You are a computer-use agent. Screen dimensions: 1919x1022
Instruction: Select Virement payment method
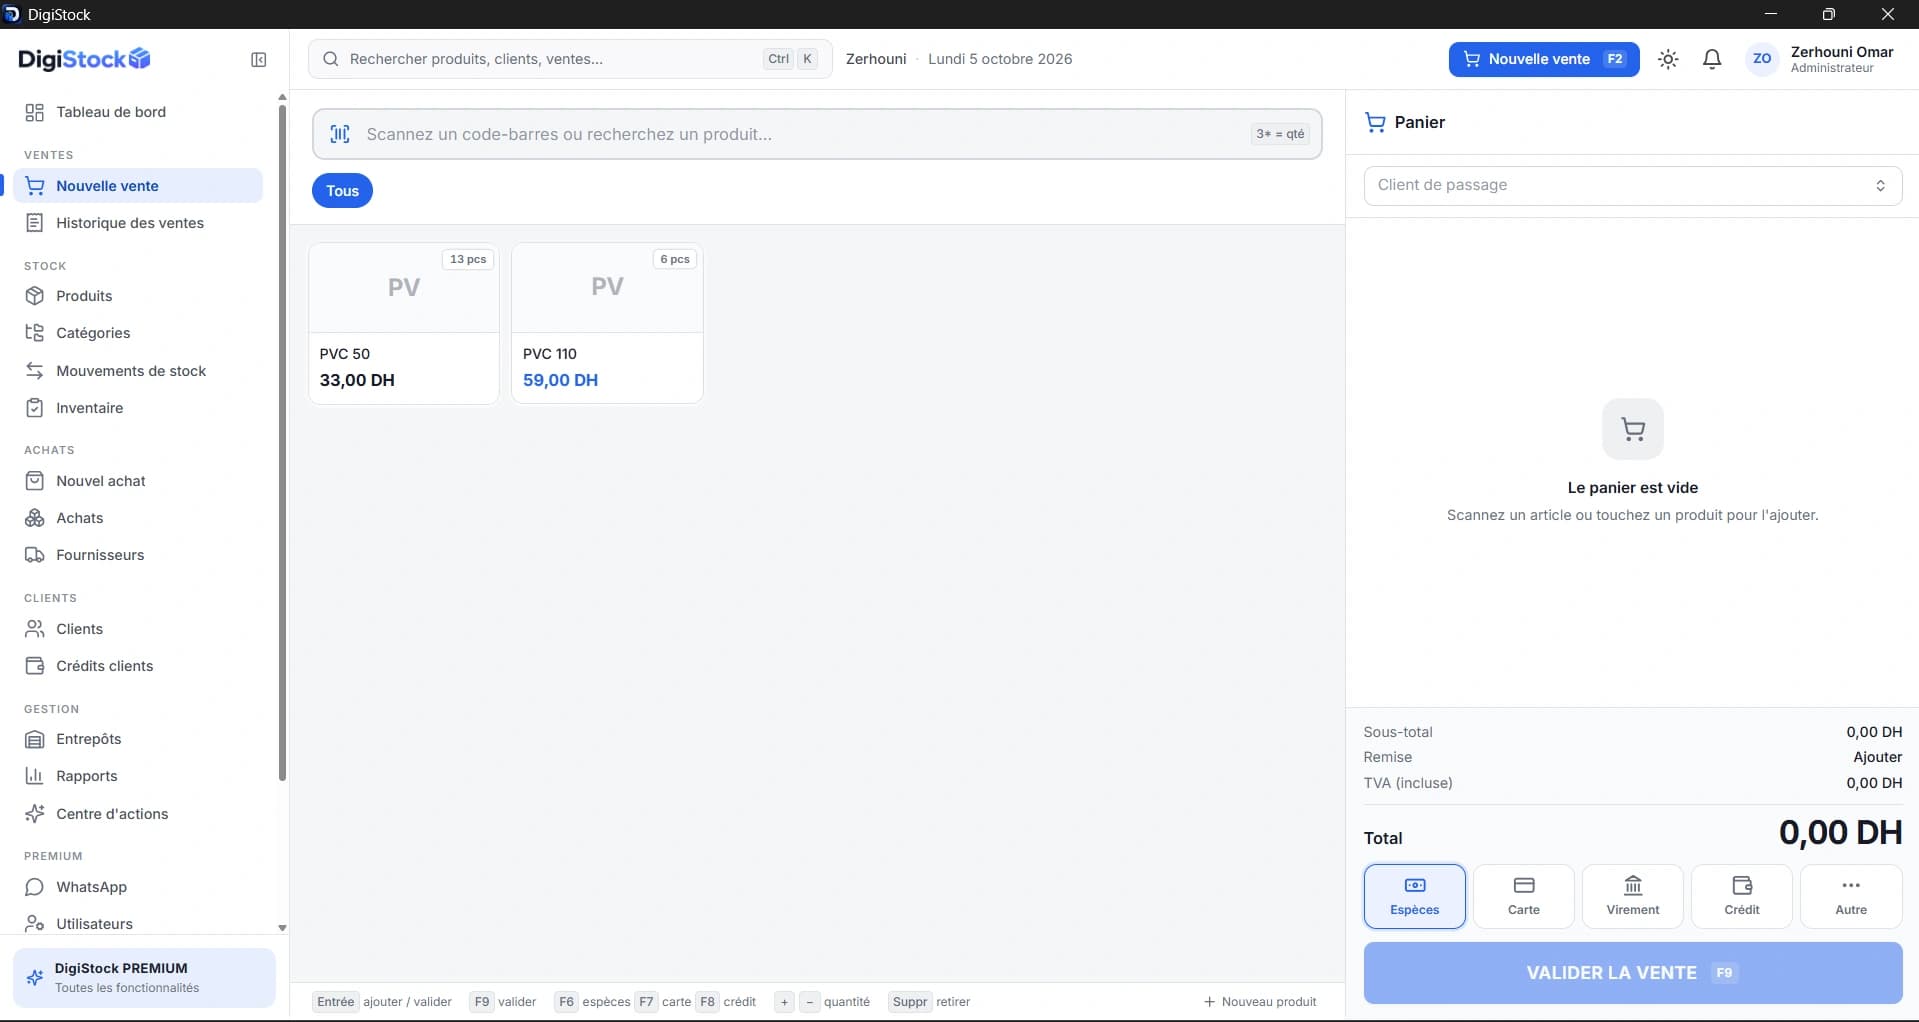click(x=1632, y=896)
